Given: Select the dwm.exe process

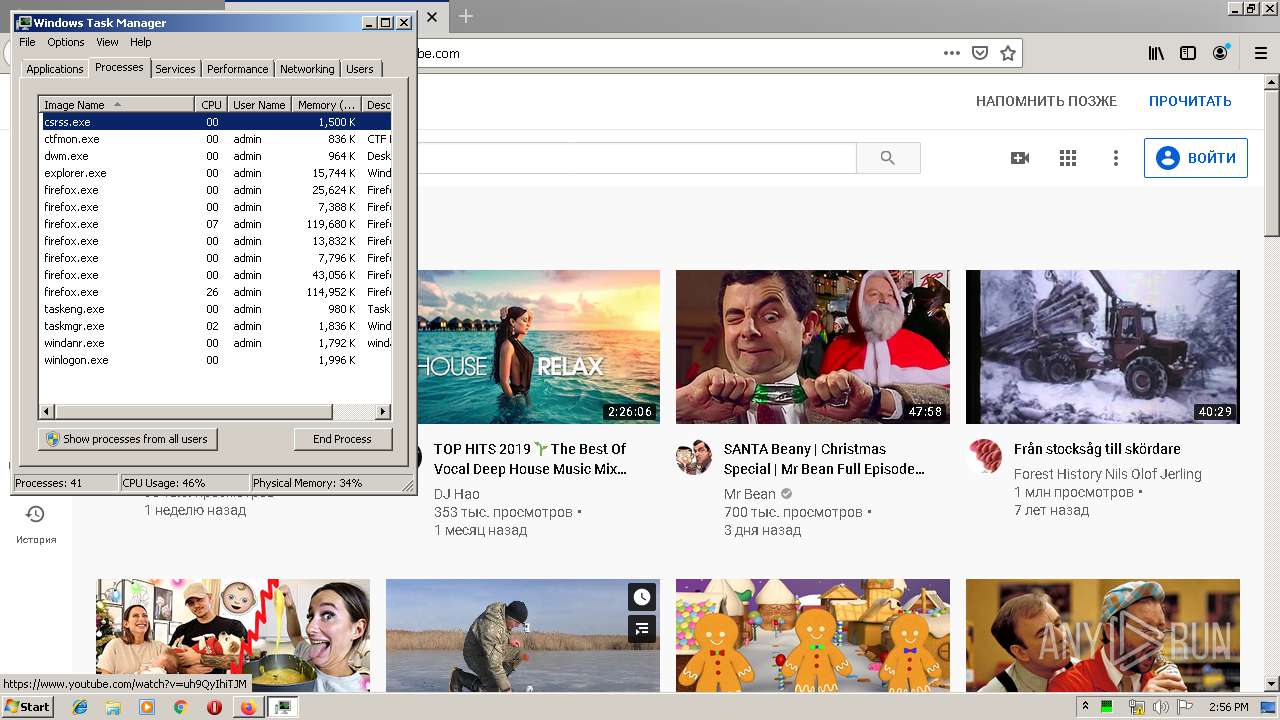Looking at the screenshot, I should (x=215, y=156).
